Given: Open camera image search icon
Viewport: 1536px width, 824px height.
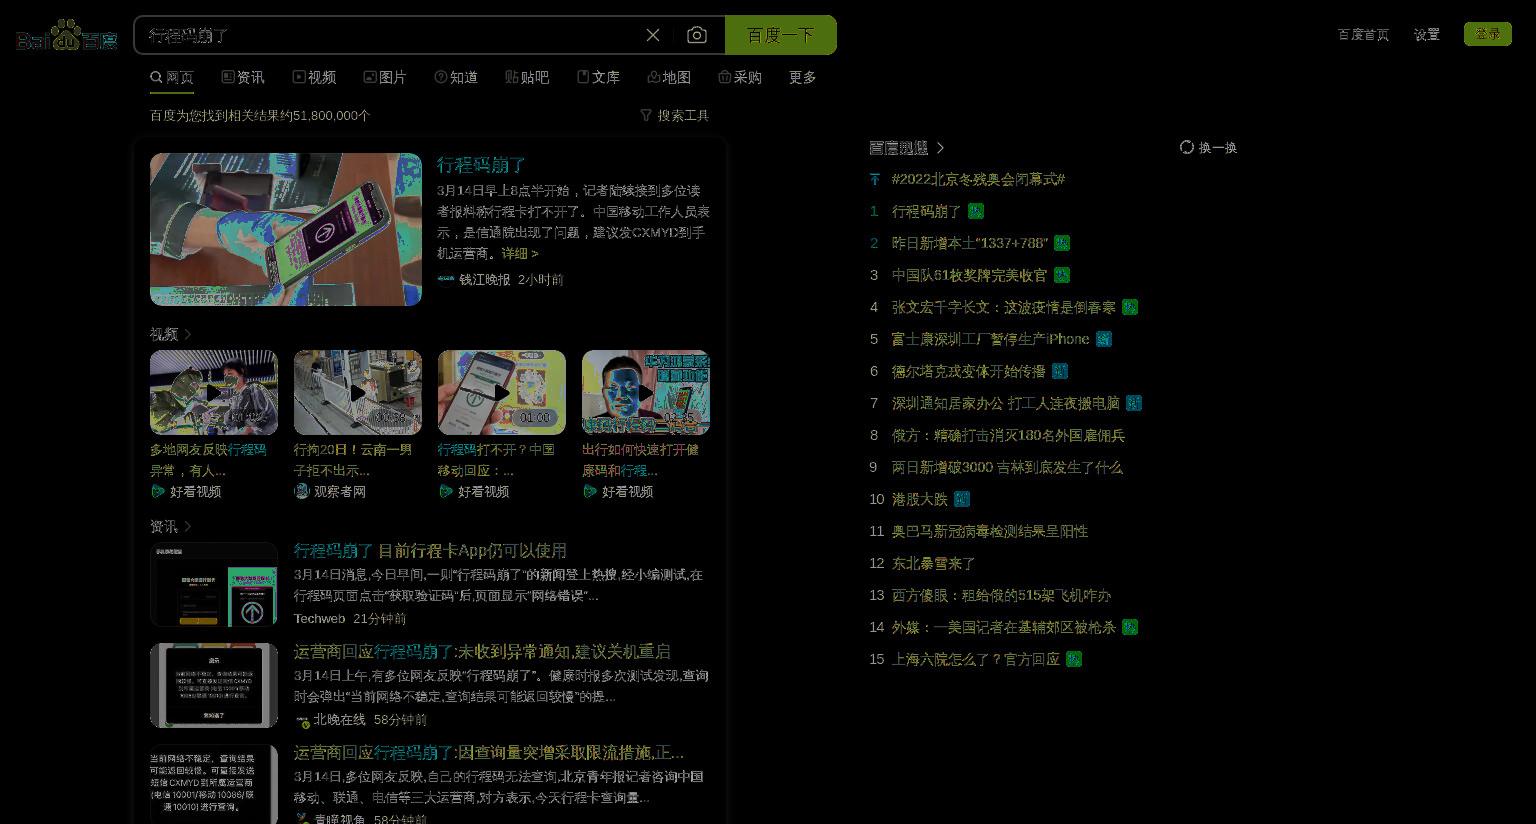Looking at the screenshot, I should [x=697, y=35].
